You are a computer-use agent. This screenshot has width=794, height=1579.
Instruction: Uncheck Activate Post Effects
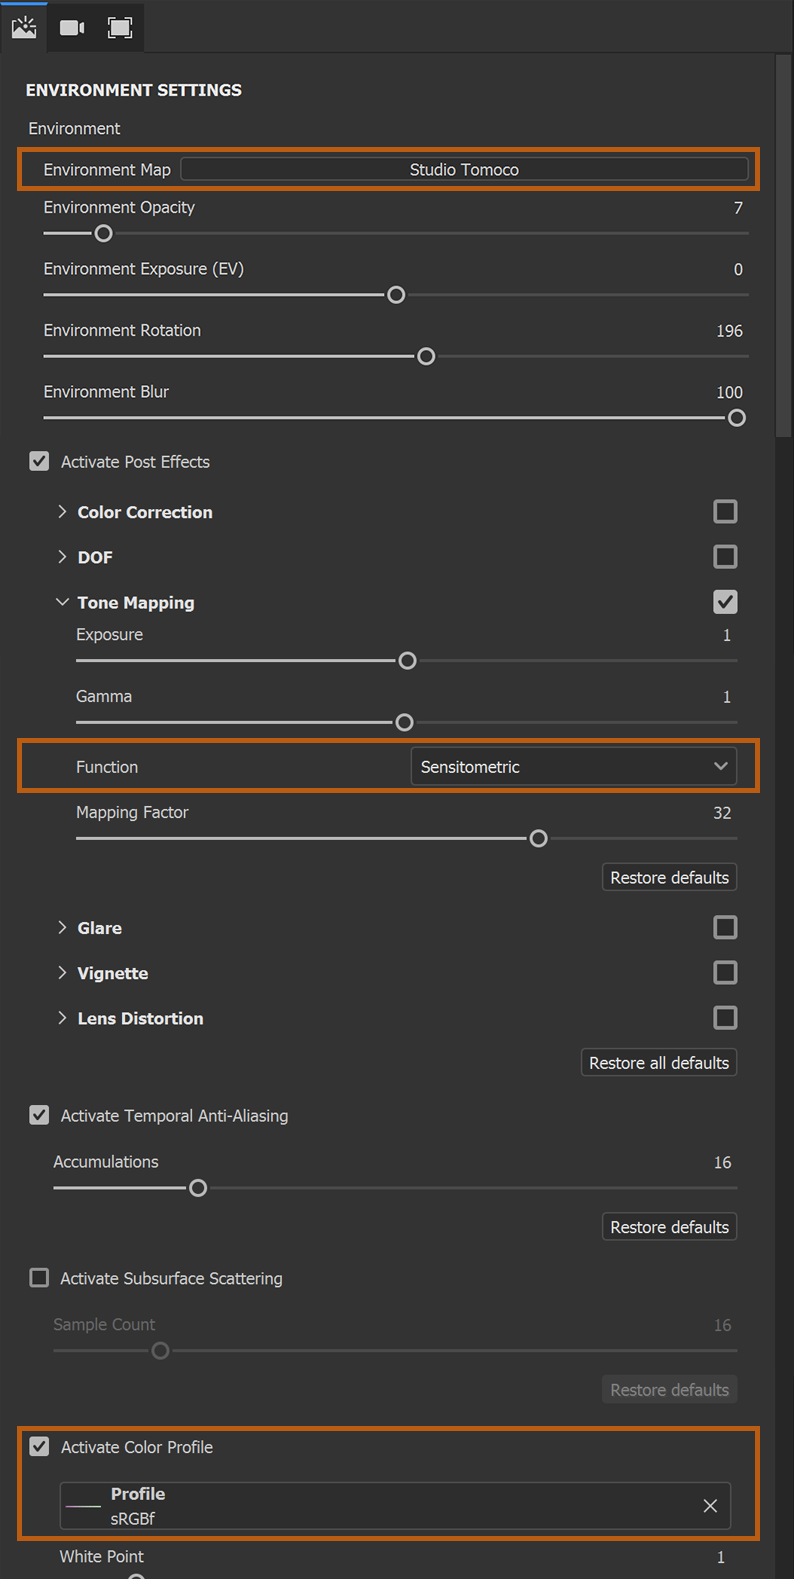tap(39, 461)
